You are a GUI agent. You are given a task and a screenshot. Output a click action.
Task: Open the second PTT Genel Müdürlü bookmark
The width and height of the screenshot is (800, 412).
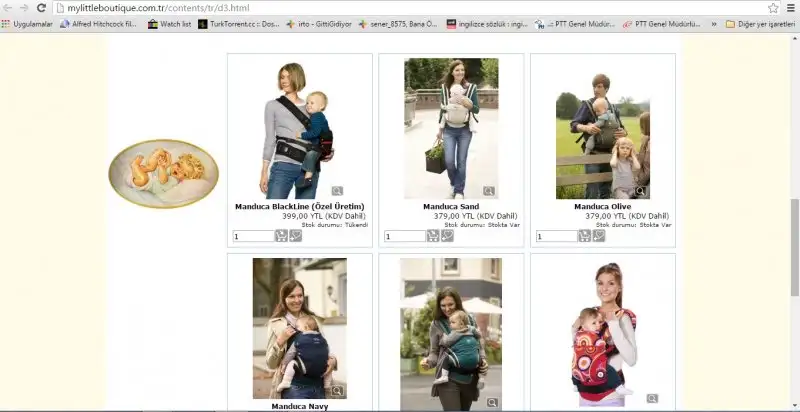662,24
